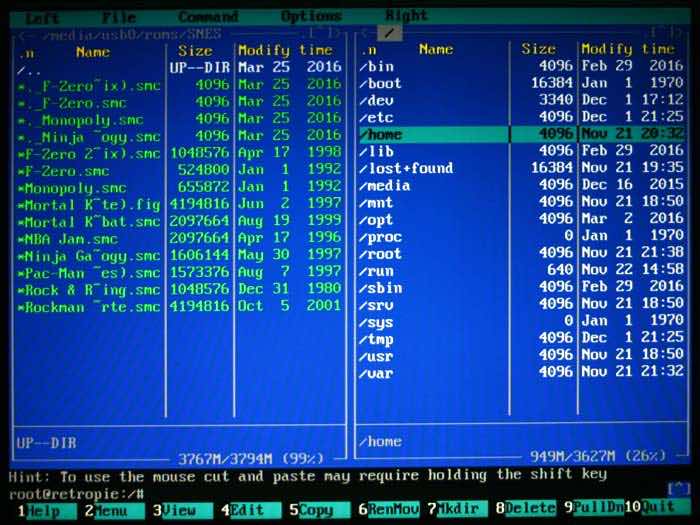Click the 10 Quit function key button
The width and height of the screenshot is (700, 525).
(x=656, y=507)
